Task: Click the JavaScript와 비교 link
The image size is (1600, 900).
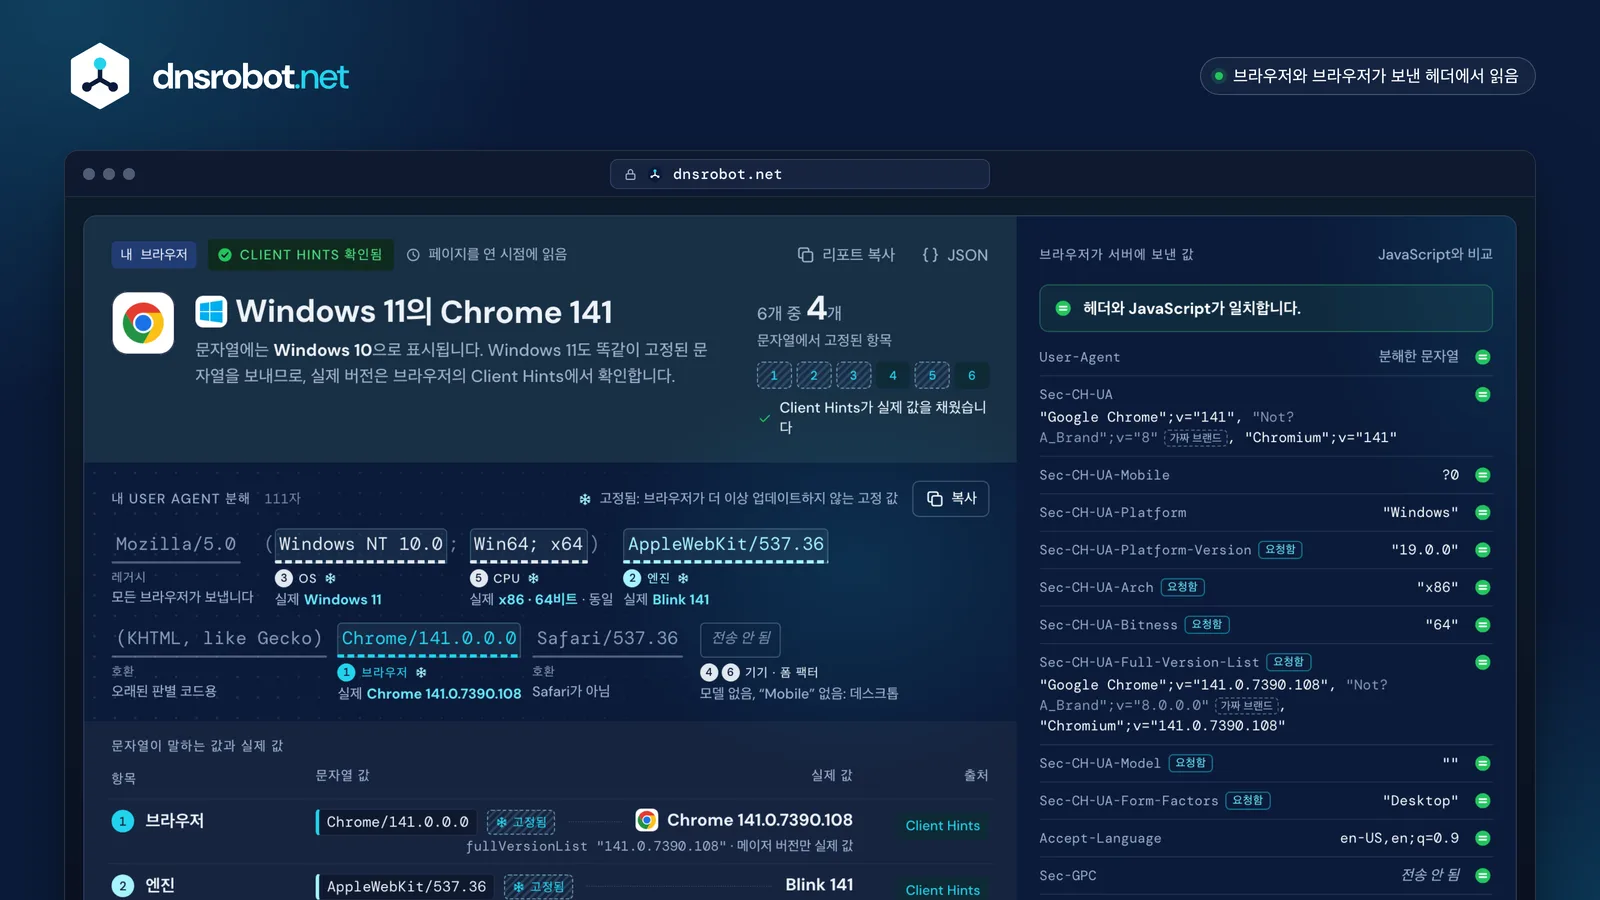Action: [1435, 254]
